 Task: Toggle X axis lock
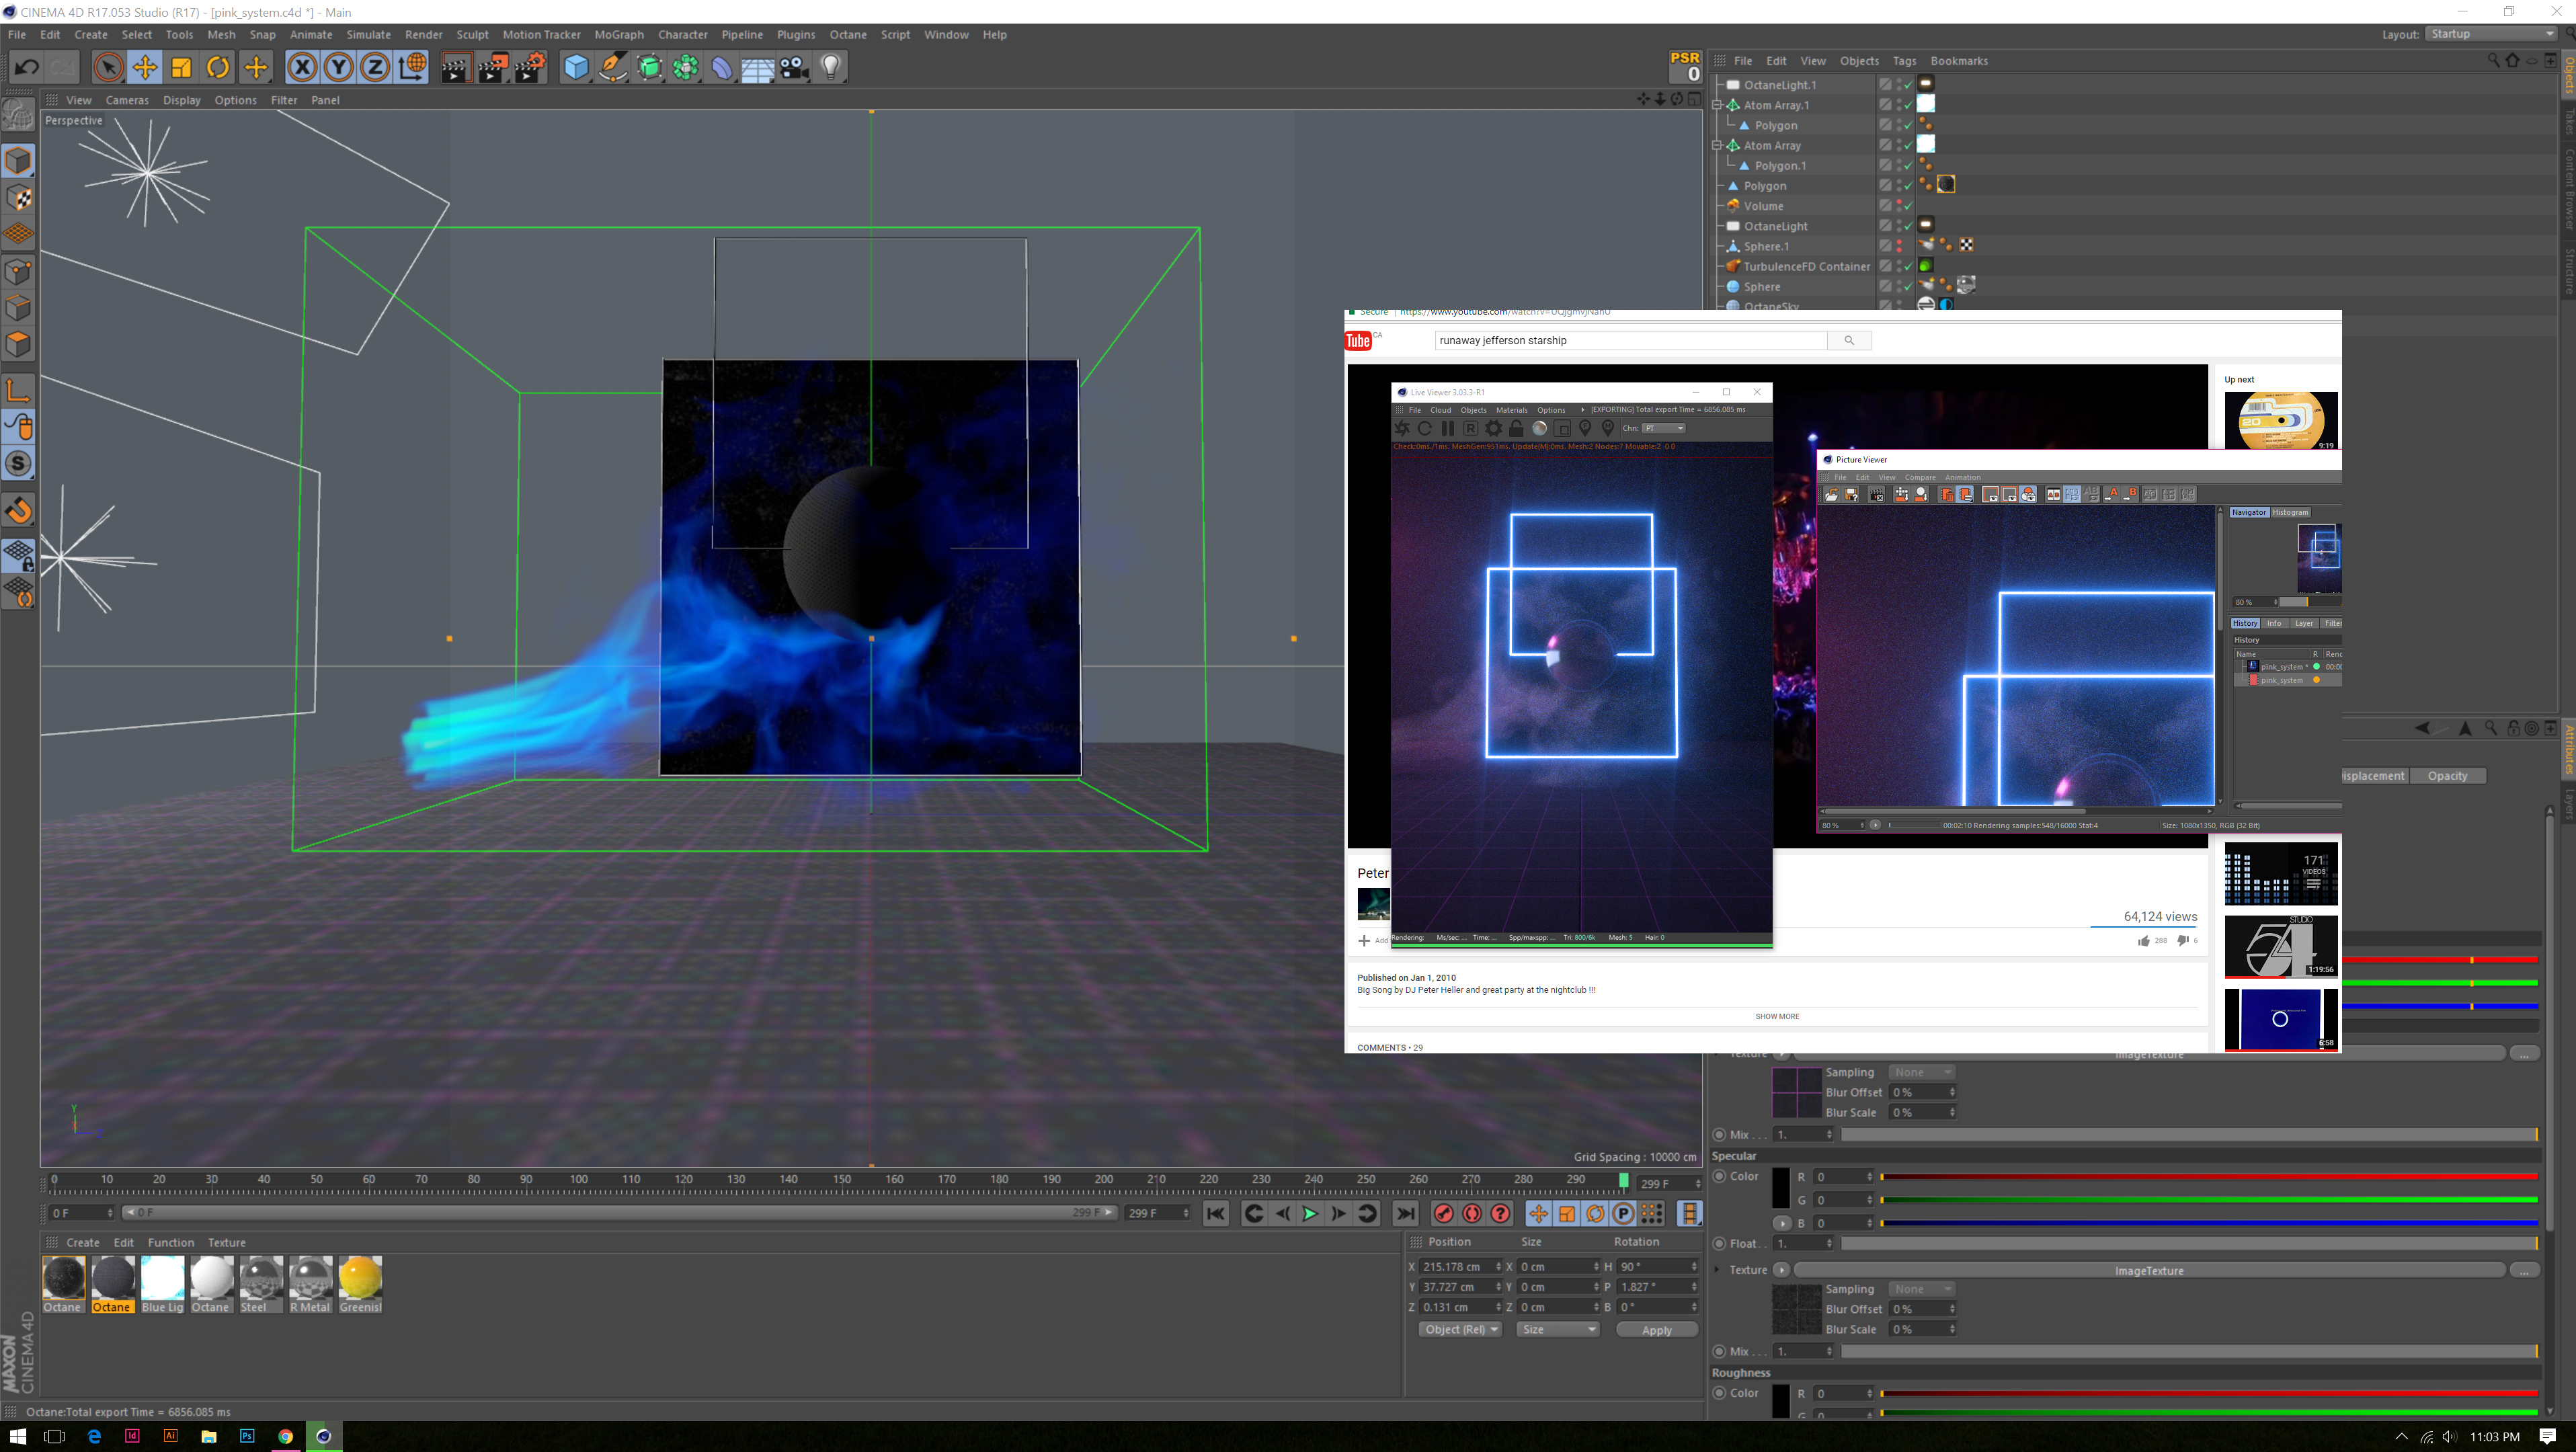[x=302, y=68]
